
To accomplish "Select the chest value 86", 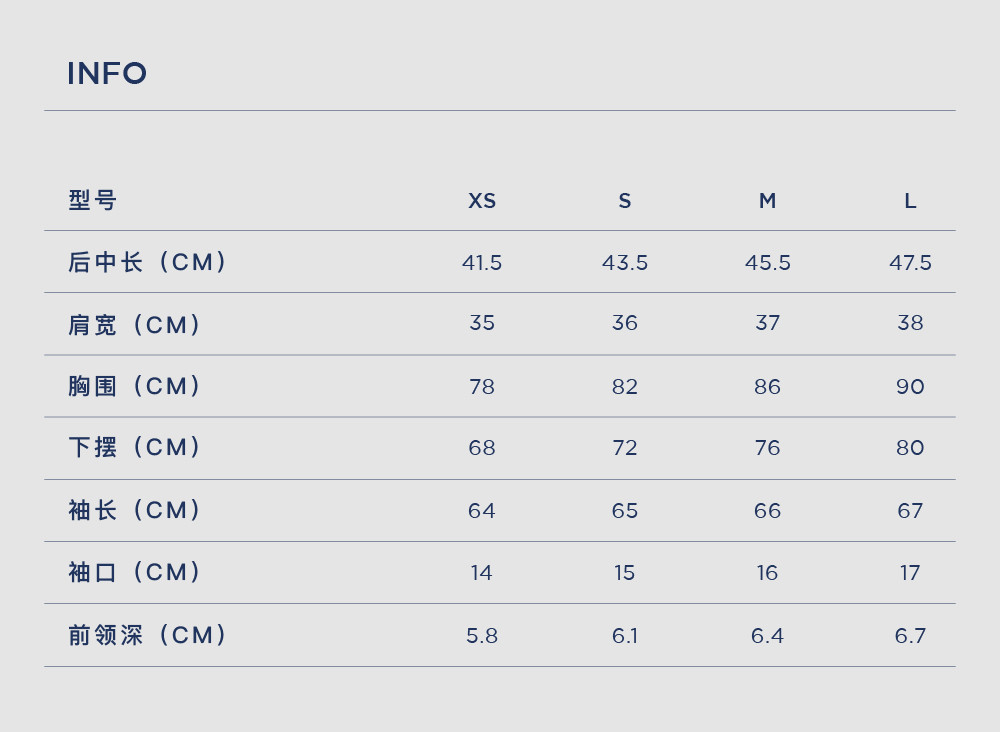I will click(x=768, y=386).
